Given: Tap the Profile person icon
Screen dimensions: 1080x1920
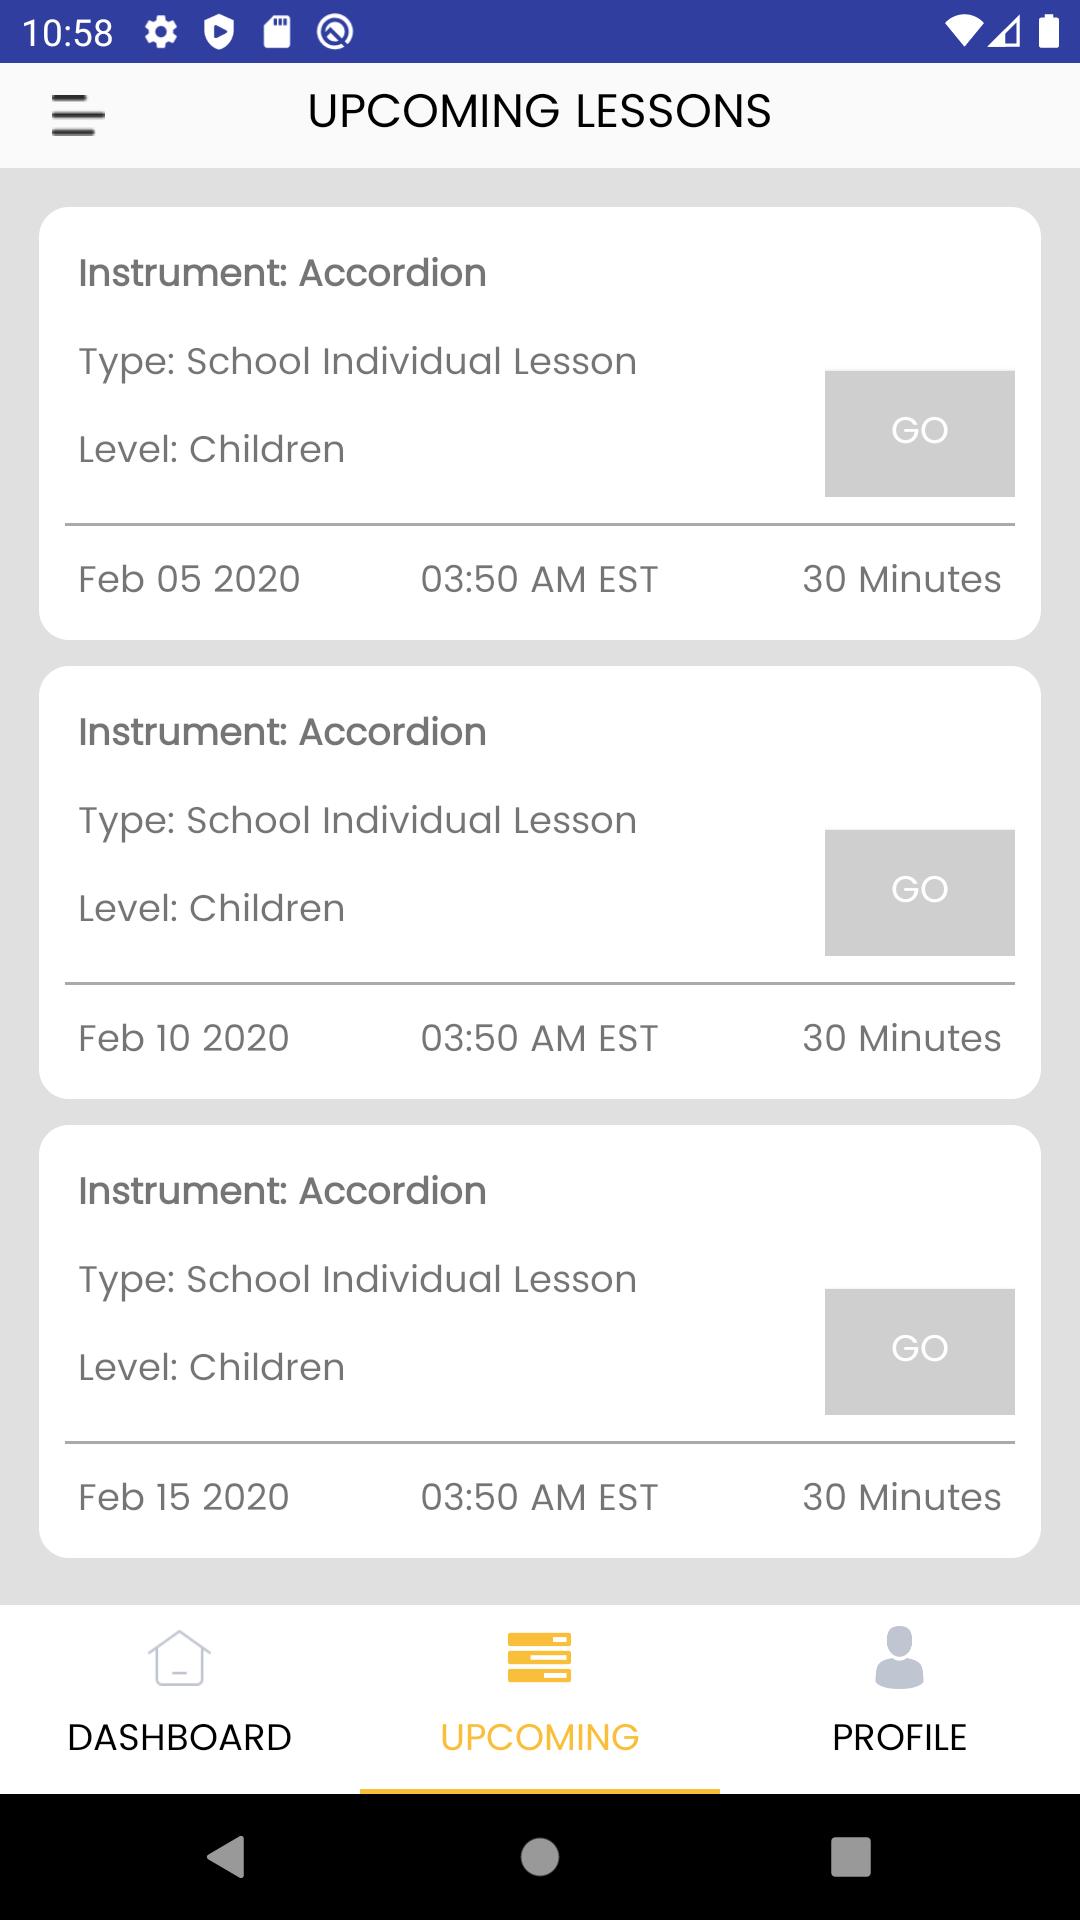Looking at the screenshot, I should (899, 1657).
